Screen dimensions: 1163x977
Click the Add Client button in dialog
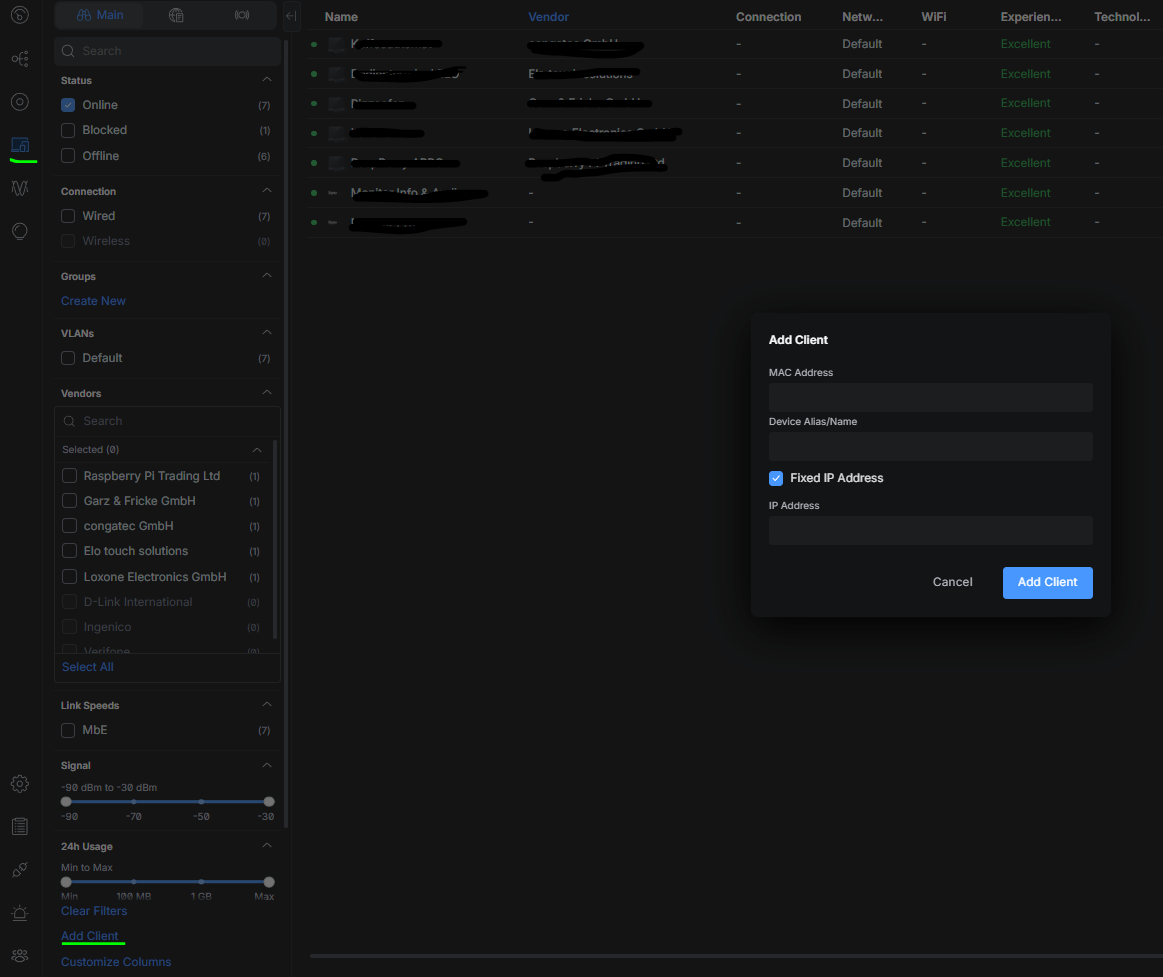coord(1047,582)
